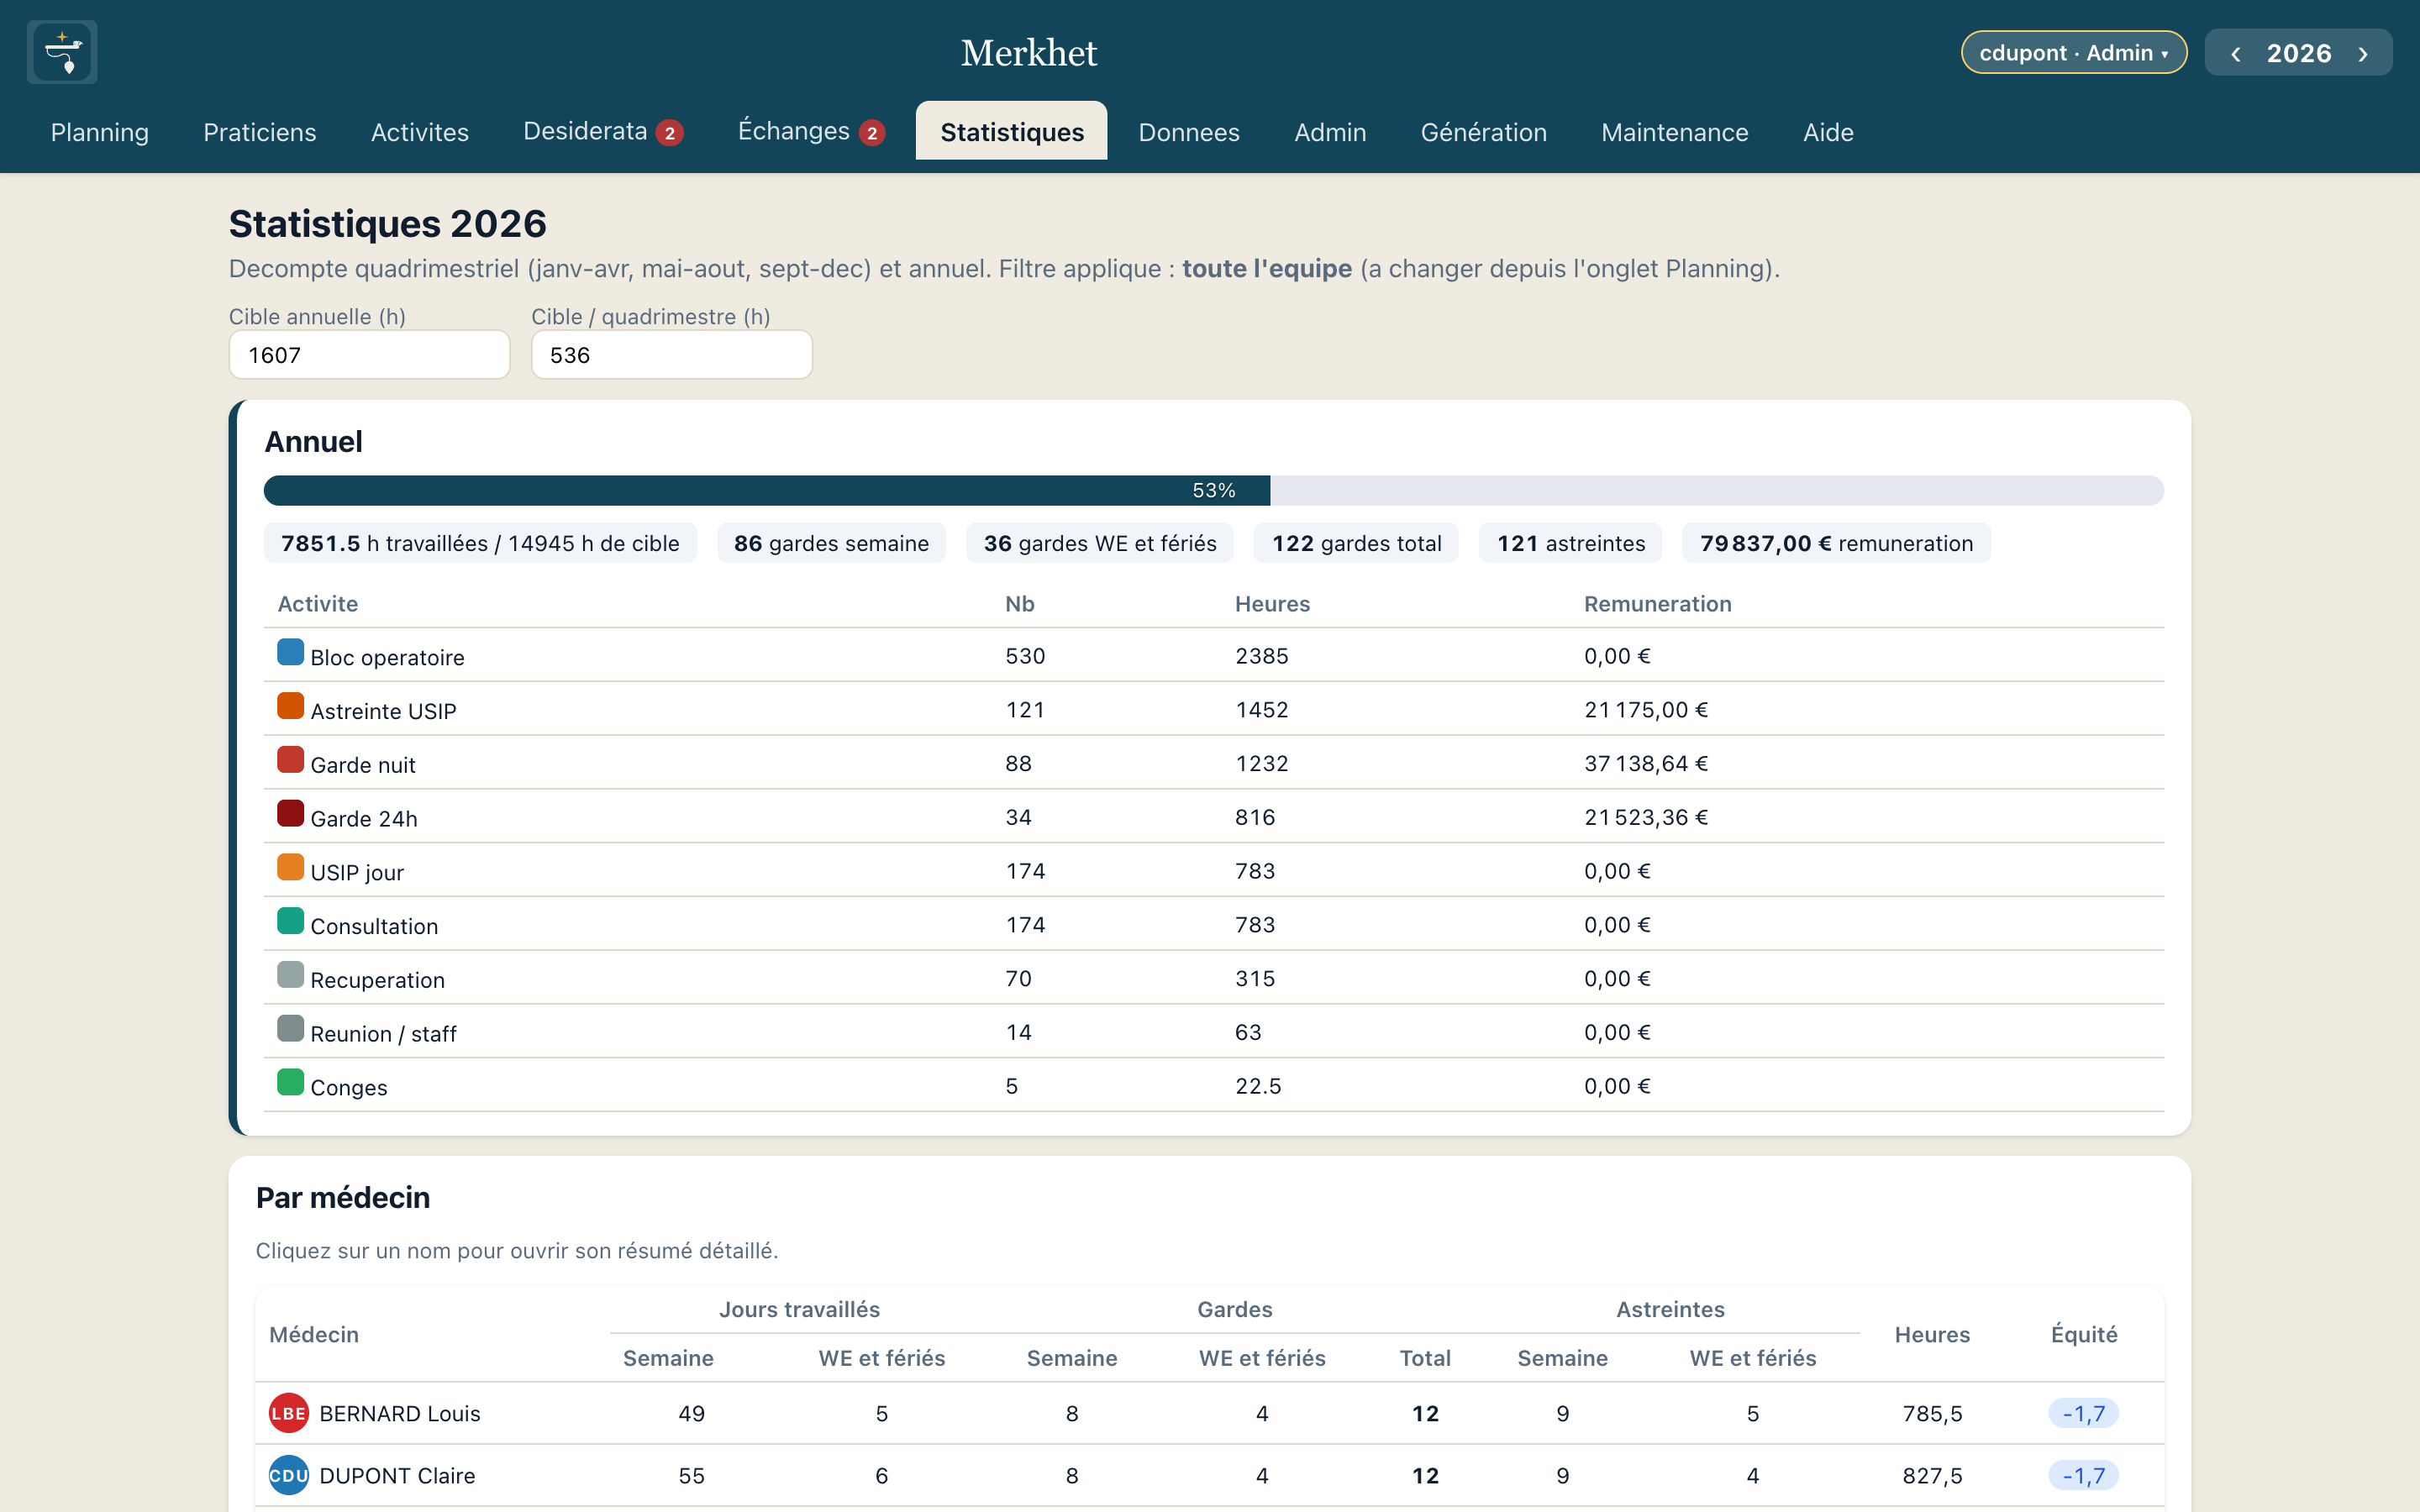Viewport: 2420px width, 1512px height.
Task: Open the Aide tab
Action: point(1827,132)
